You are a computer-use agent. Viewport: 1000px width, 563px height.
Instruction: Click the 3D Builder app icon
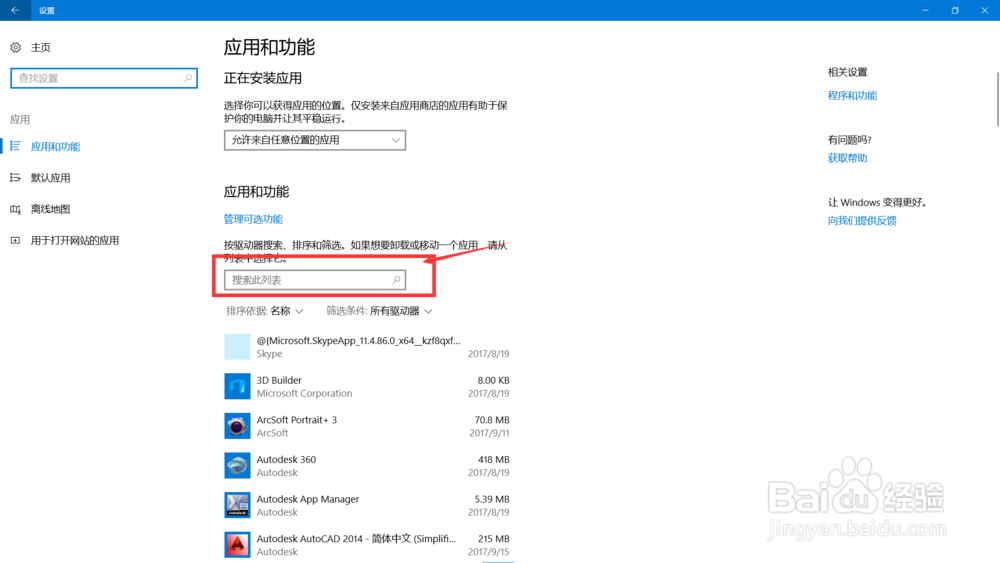pyautogui.click(x=237, y=386)
